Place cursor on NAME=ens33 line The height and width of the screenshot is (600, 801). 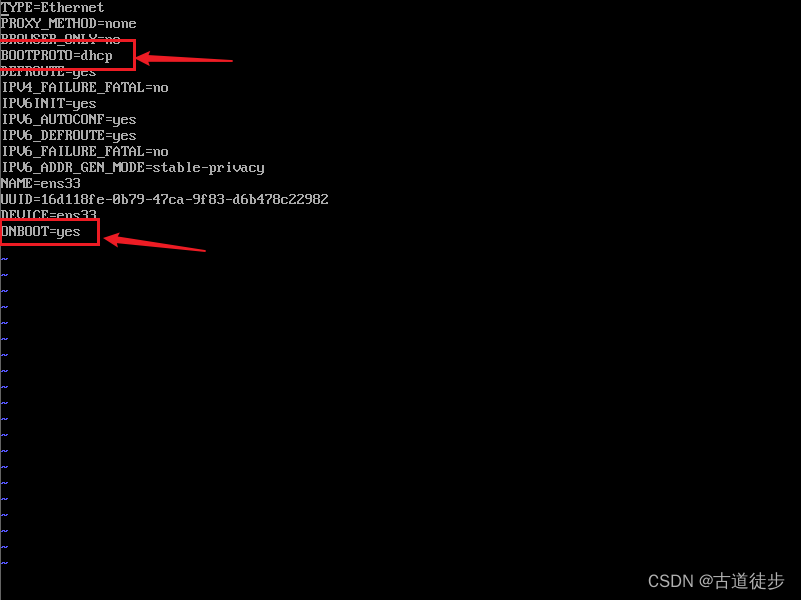click(x=40, y=183)
